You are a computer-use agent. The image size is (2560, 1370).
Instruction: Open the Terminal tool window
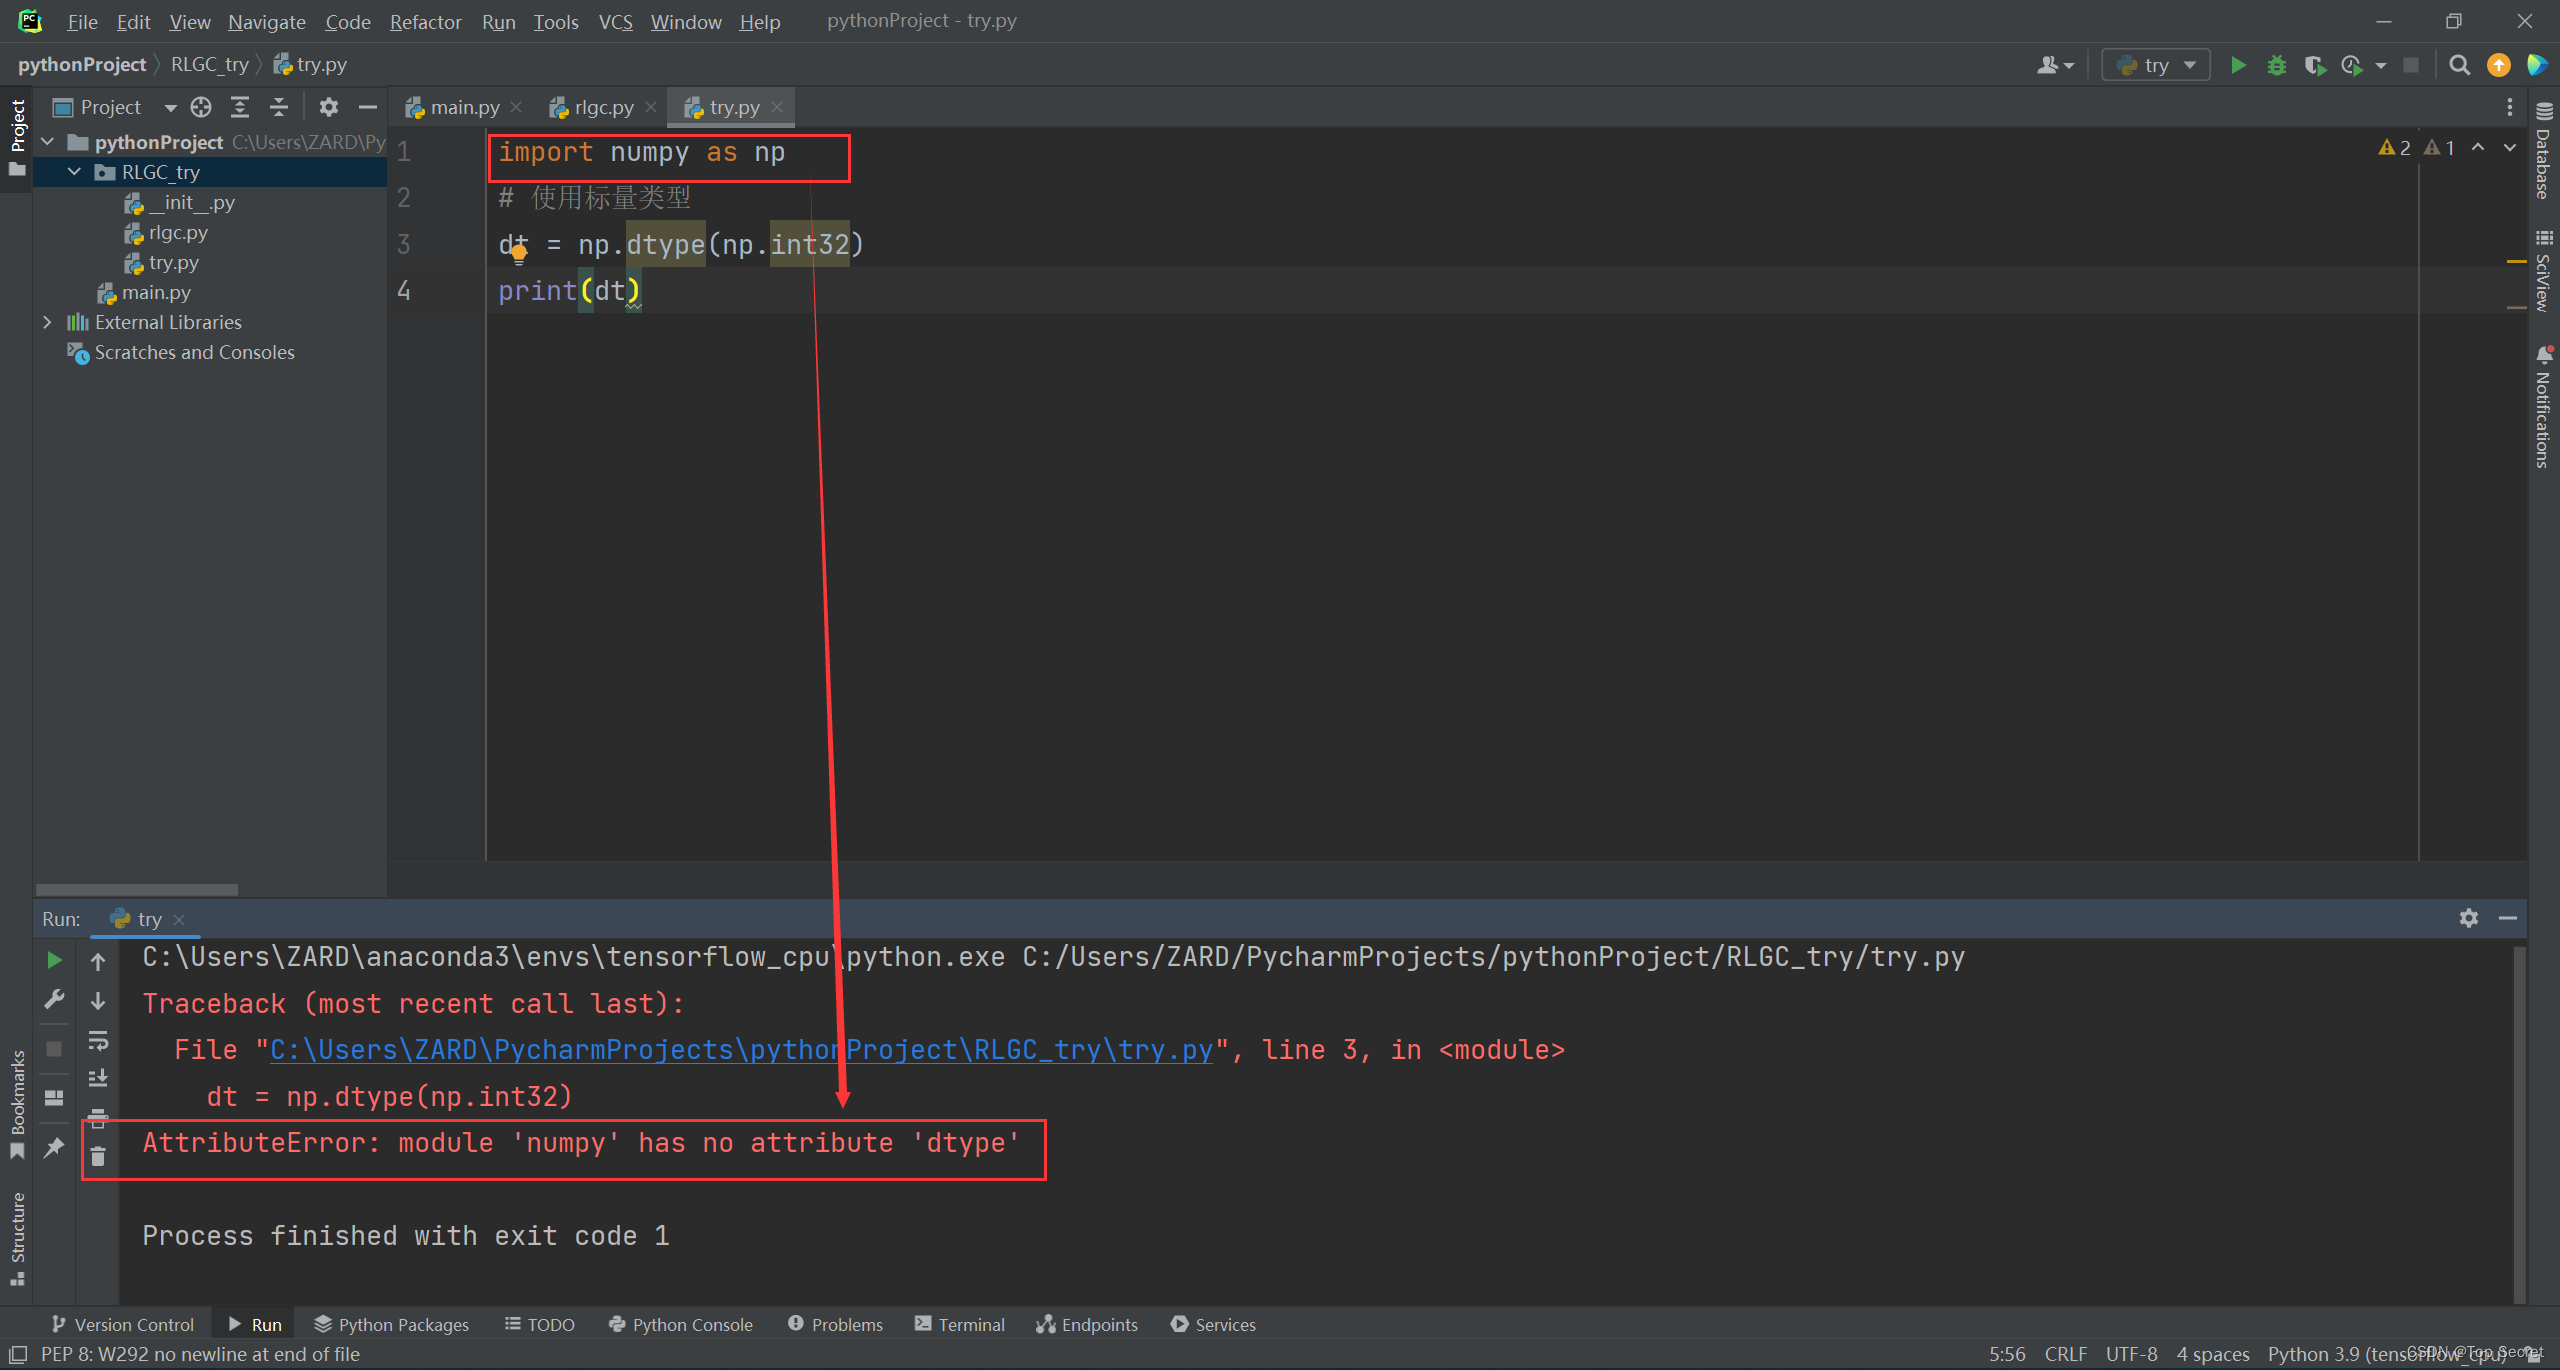click(959, 1324)
